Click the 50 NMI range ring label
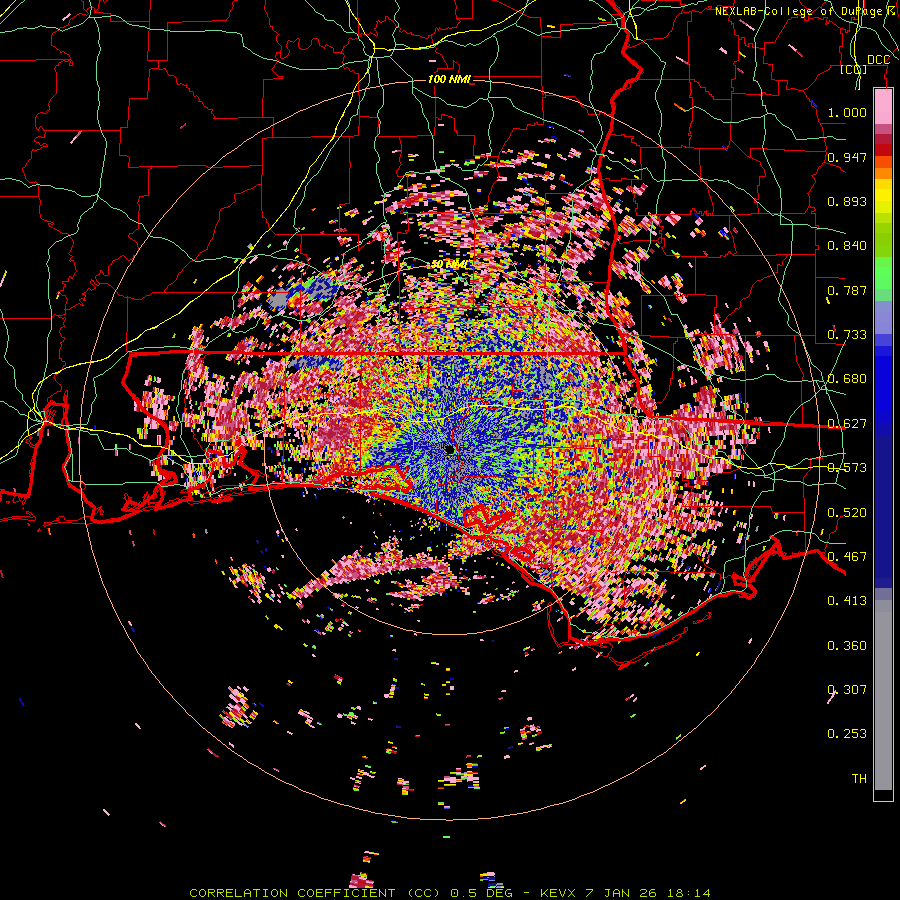 [x=449, y=264]
